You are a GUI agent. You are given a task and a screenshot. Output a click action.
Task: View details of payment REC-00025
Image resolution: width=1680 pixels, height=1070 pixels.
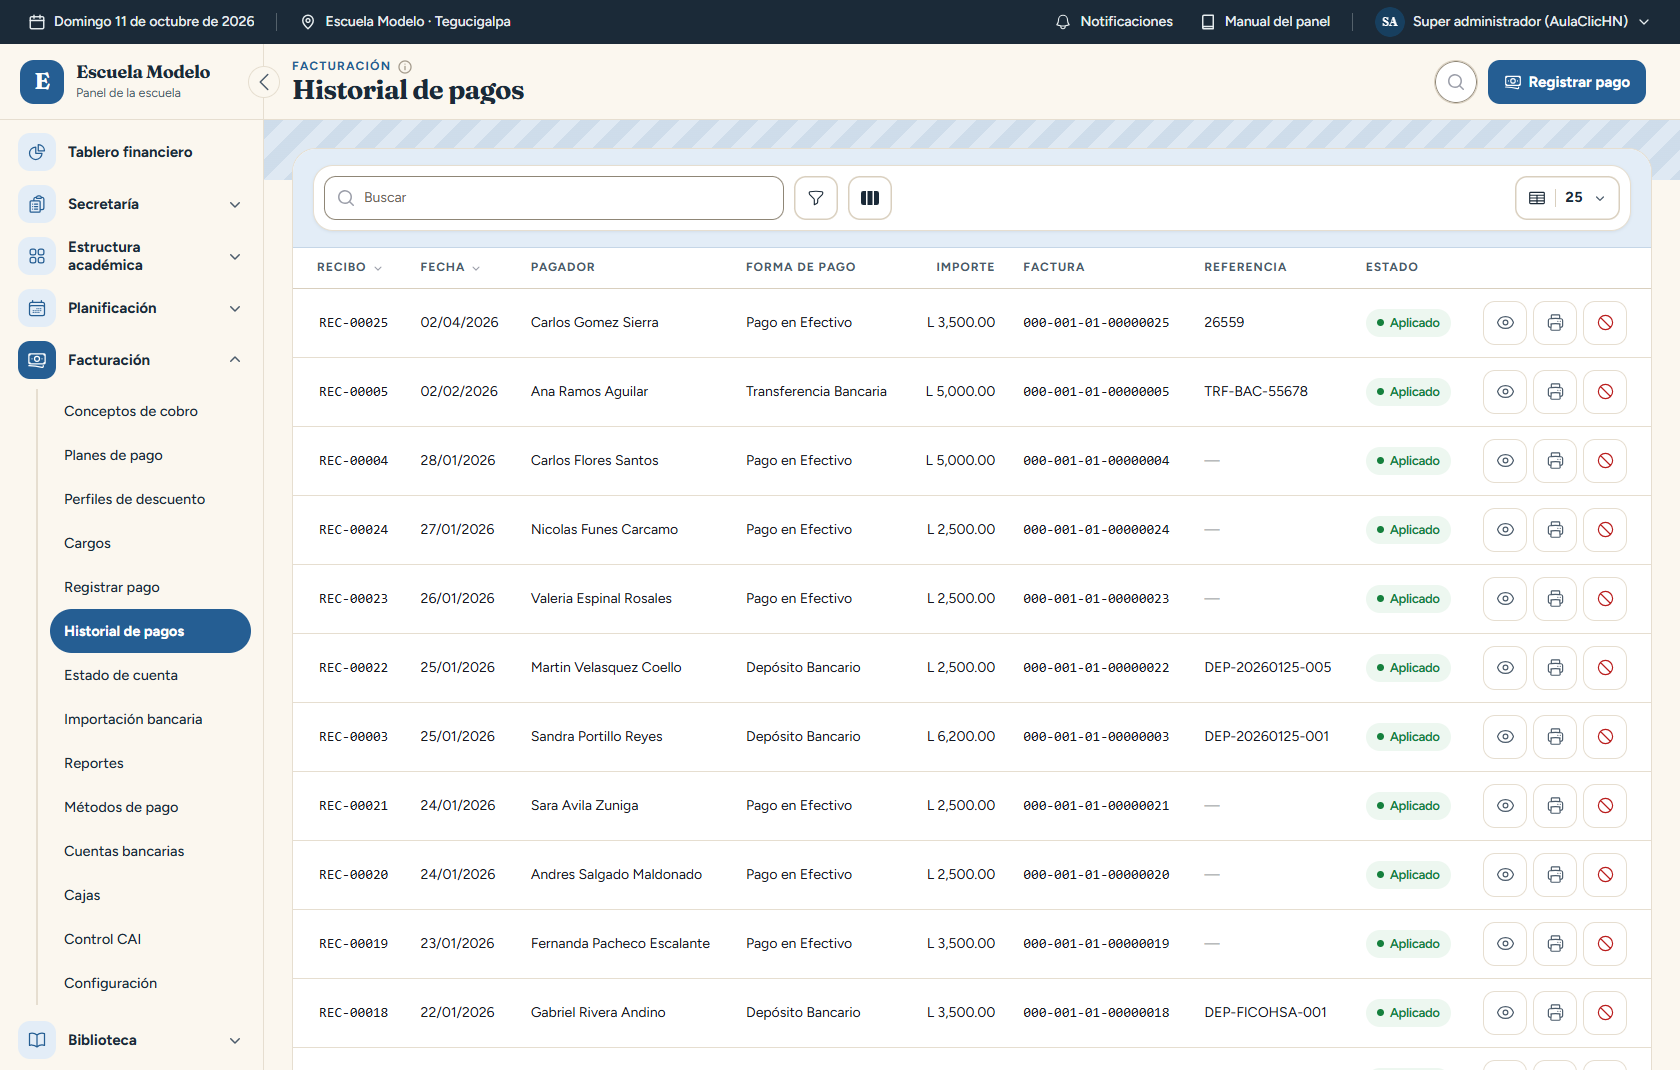1505,323
